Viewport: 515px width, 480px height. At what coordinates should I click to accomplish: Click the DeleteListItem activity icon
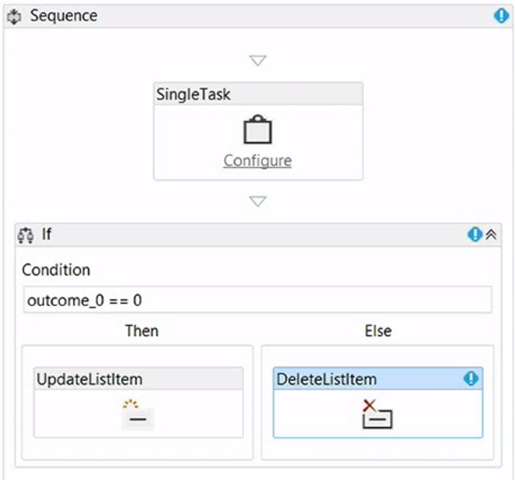(377, 414)
